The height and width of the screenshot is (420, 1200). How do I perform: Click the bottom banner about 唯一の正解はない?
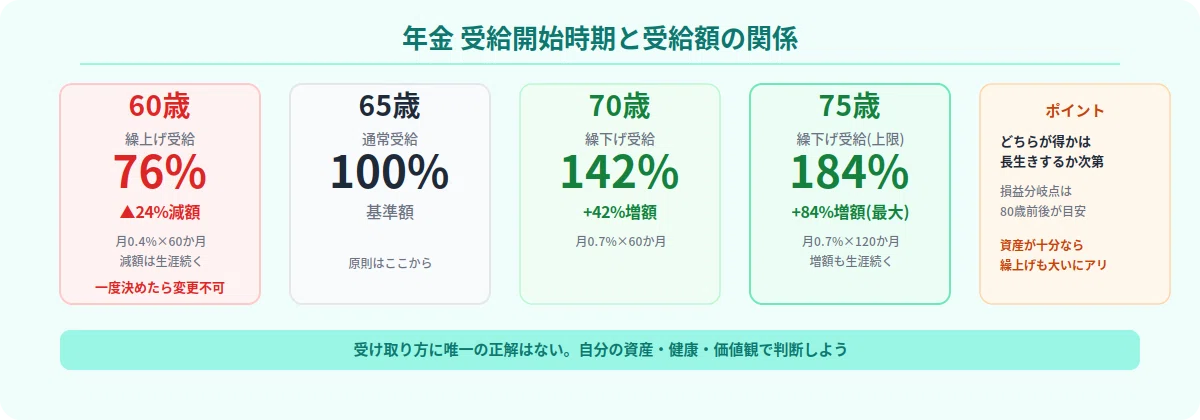600,350
